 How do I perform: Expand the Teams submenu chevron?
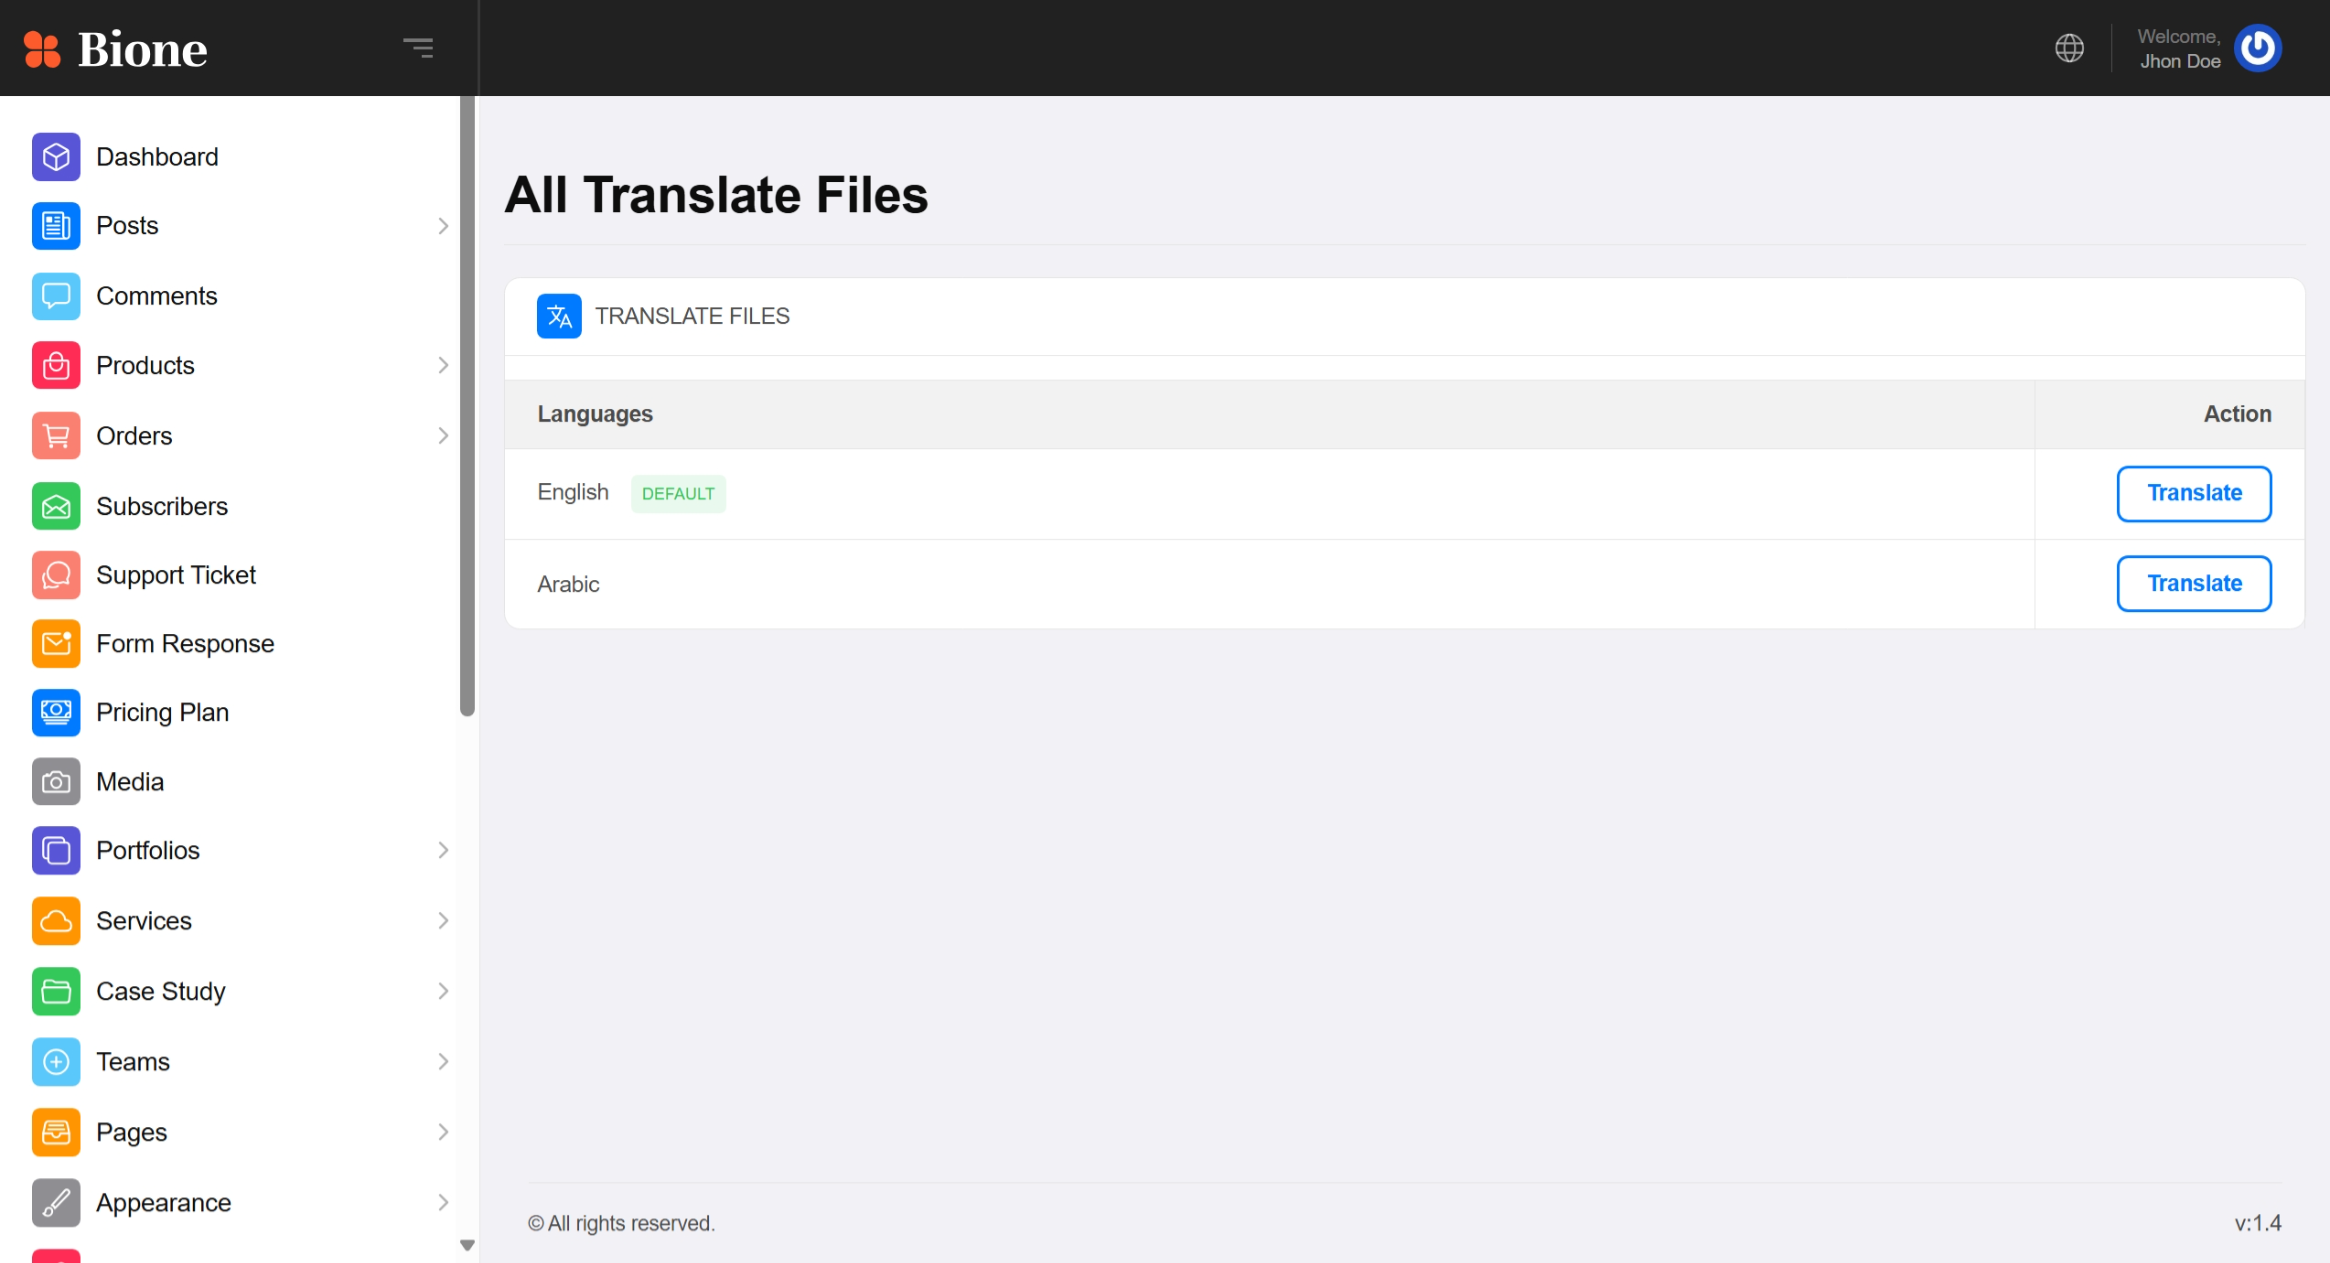[x=443, y=1062]
